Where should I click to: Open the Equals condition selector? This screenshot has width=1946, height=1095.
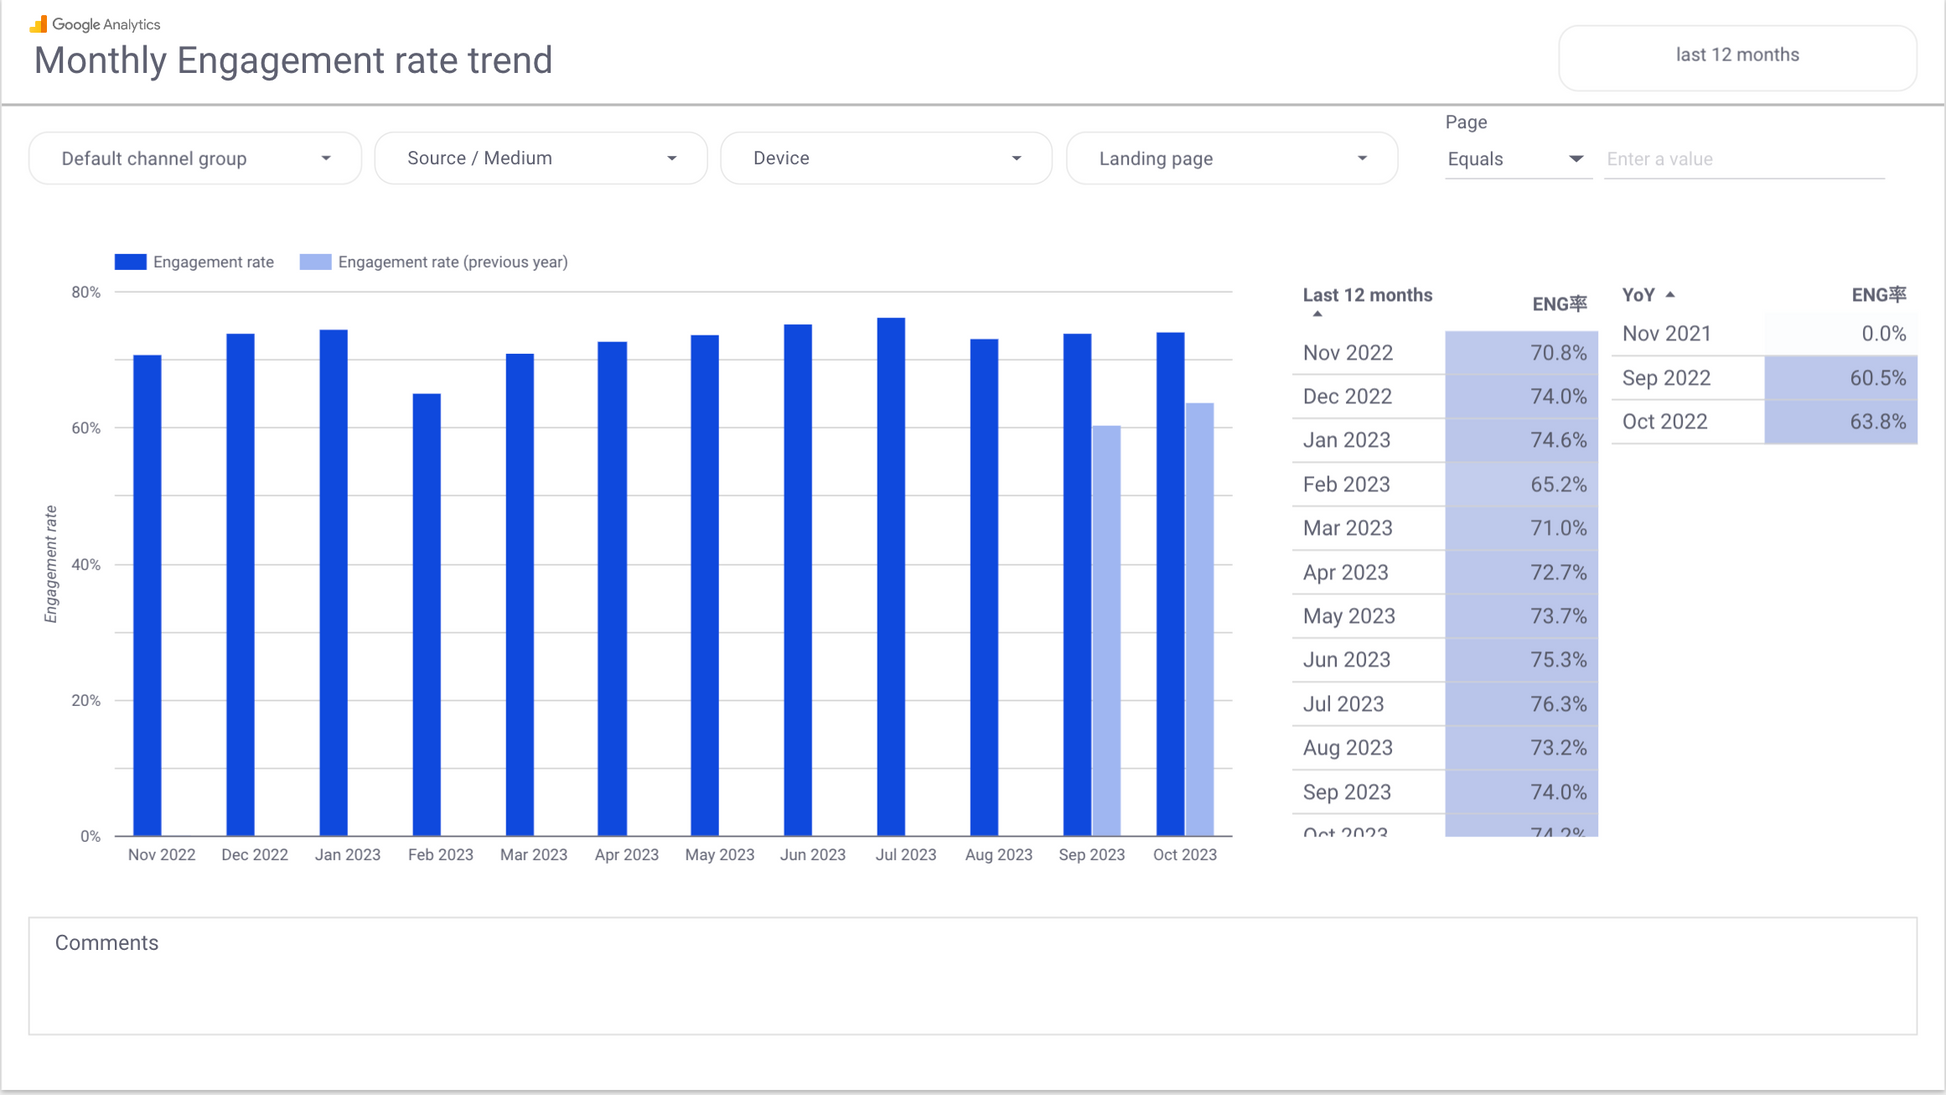1516,159
